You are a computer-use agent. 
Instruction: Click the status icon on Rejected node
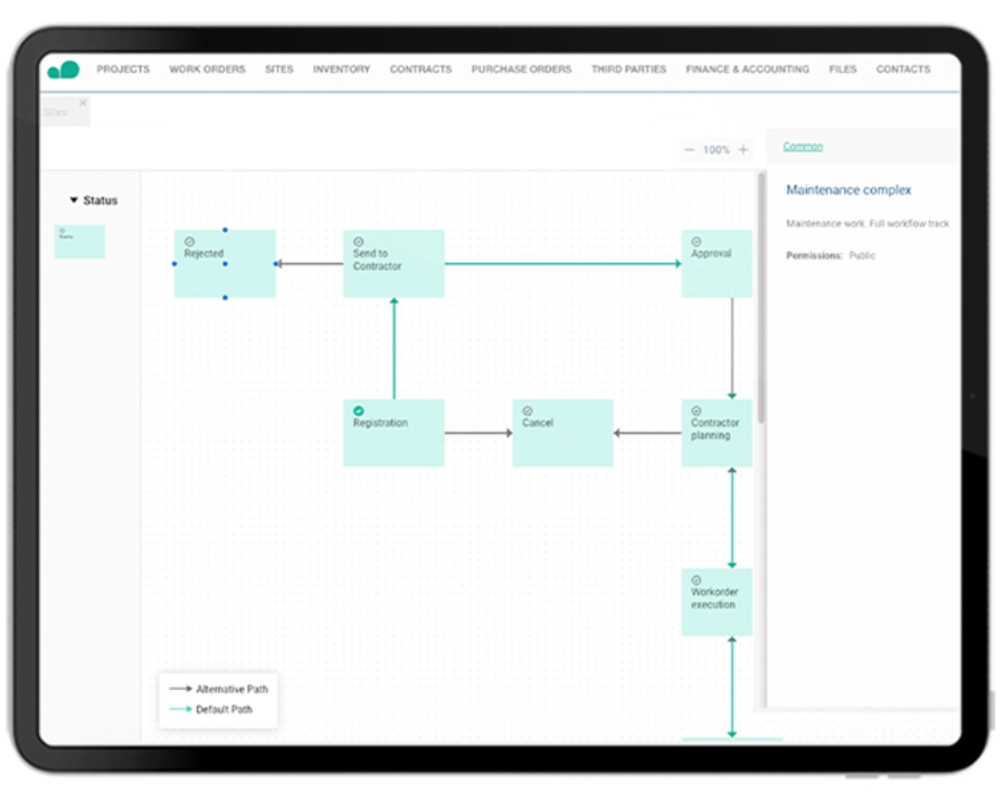pos(189,241)
